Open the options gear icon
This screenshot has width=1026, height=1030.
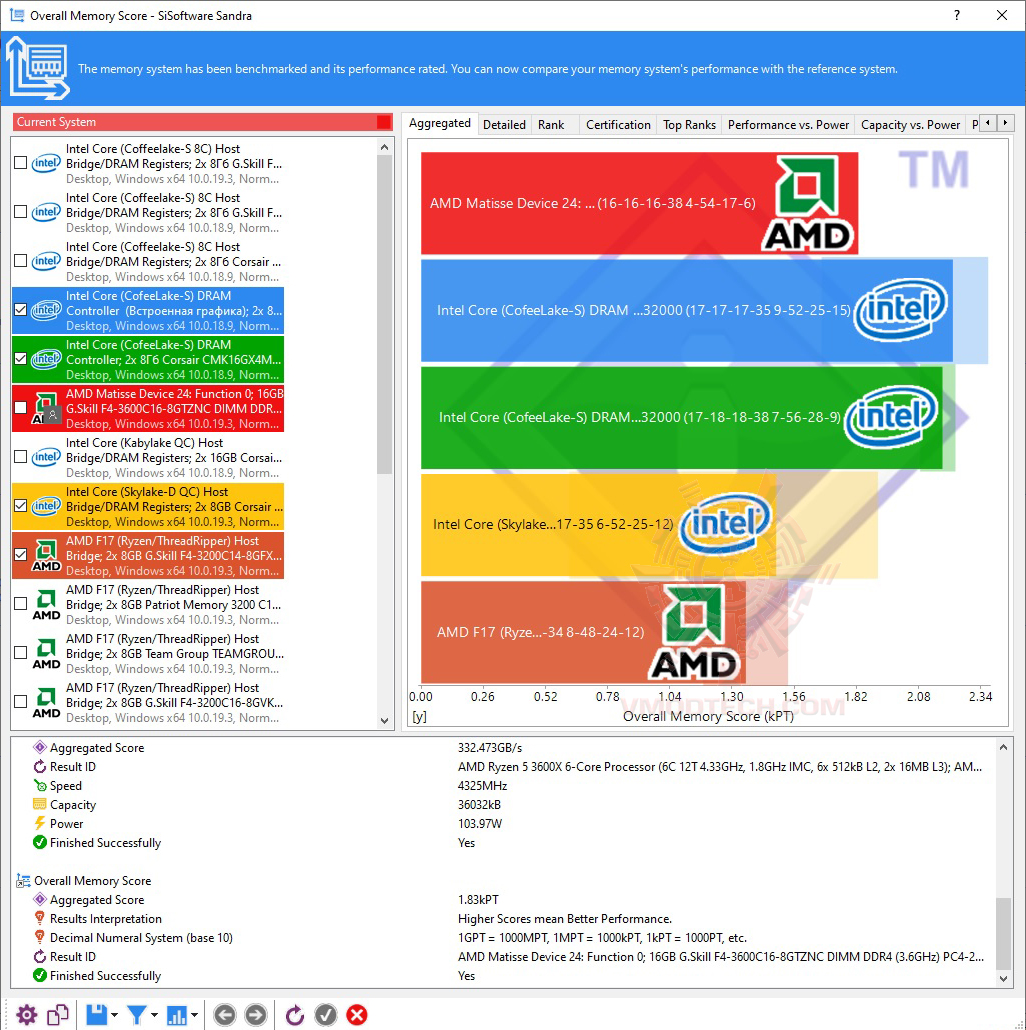(27, 1015)
